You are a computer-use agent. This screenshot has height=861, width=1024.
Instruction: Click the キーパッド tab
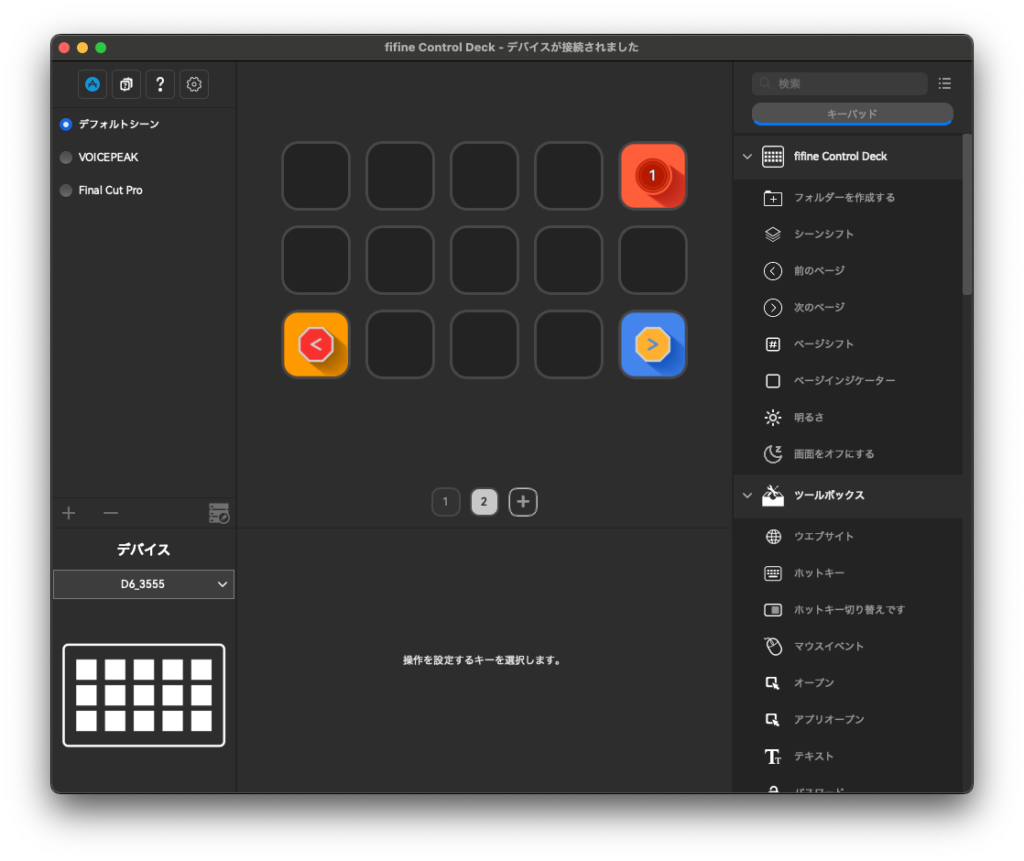pos(852,115)
